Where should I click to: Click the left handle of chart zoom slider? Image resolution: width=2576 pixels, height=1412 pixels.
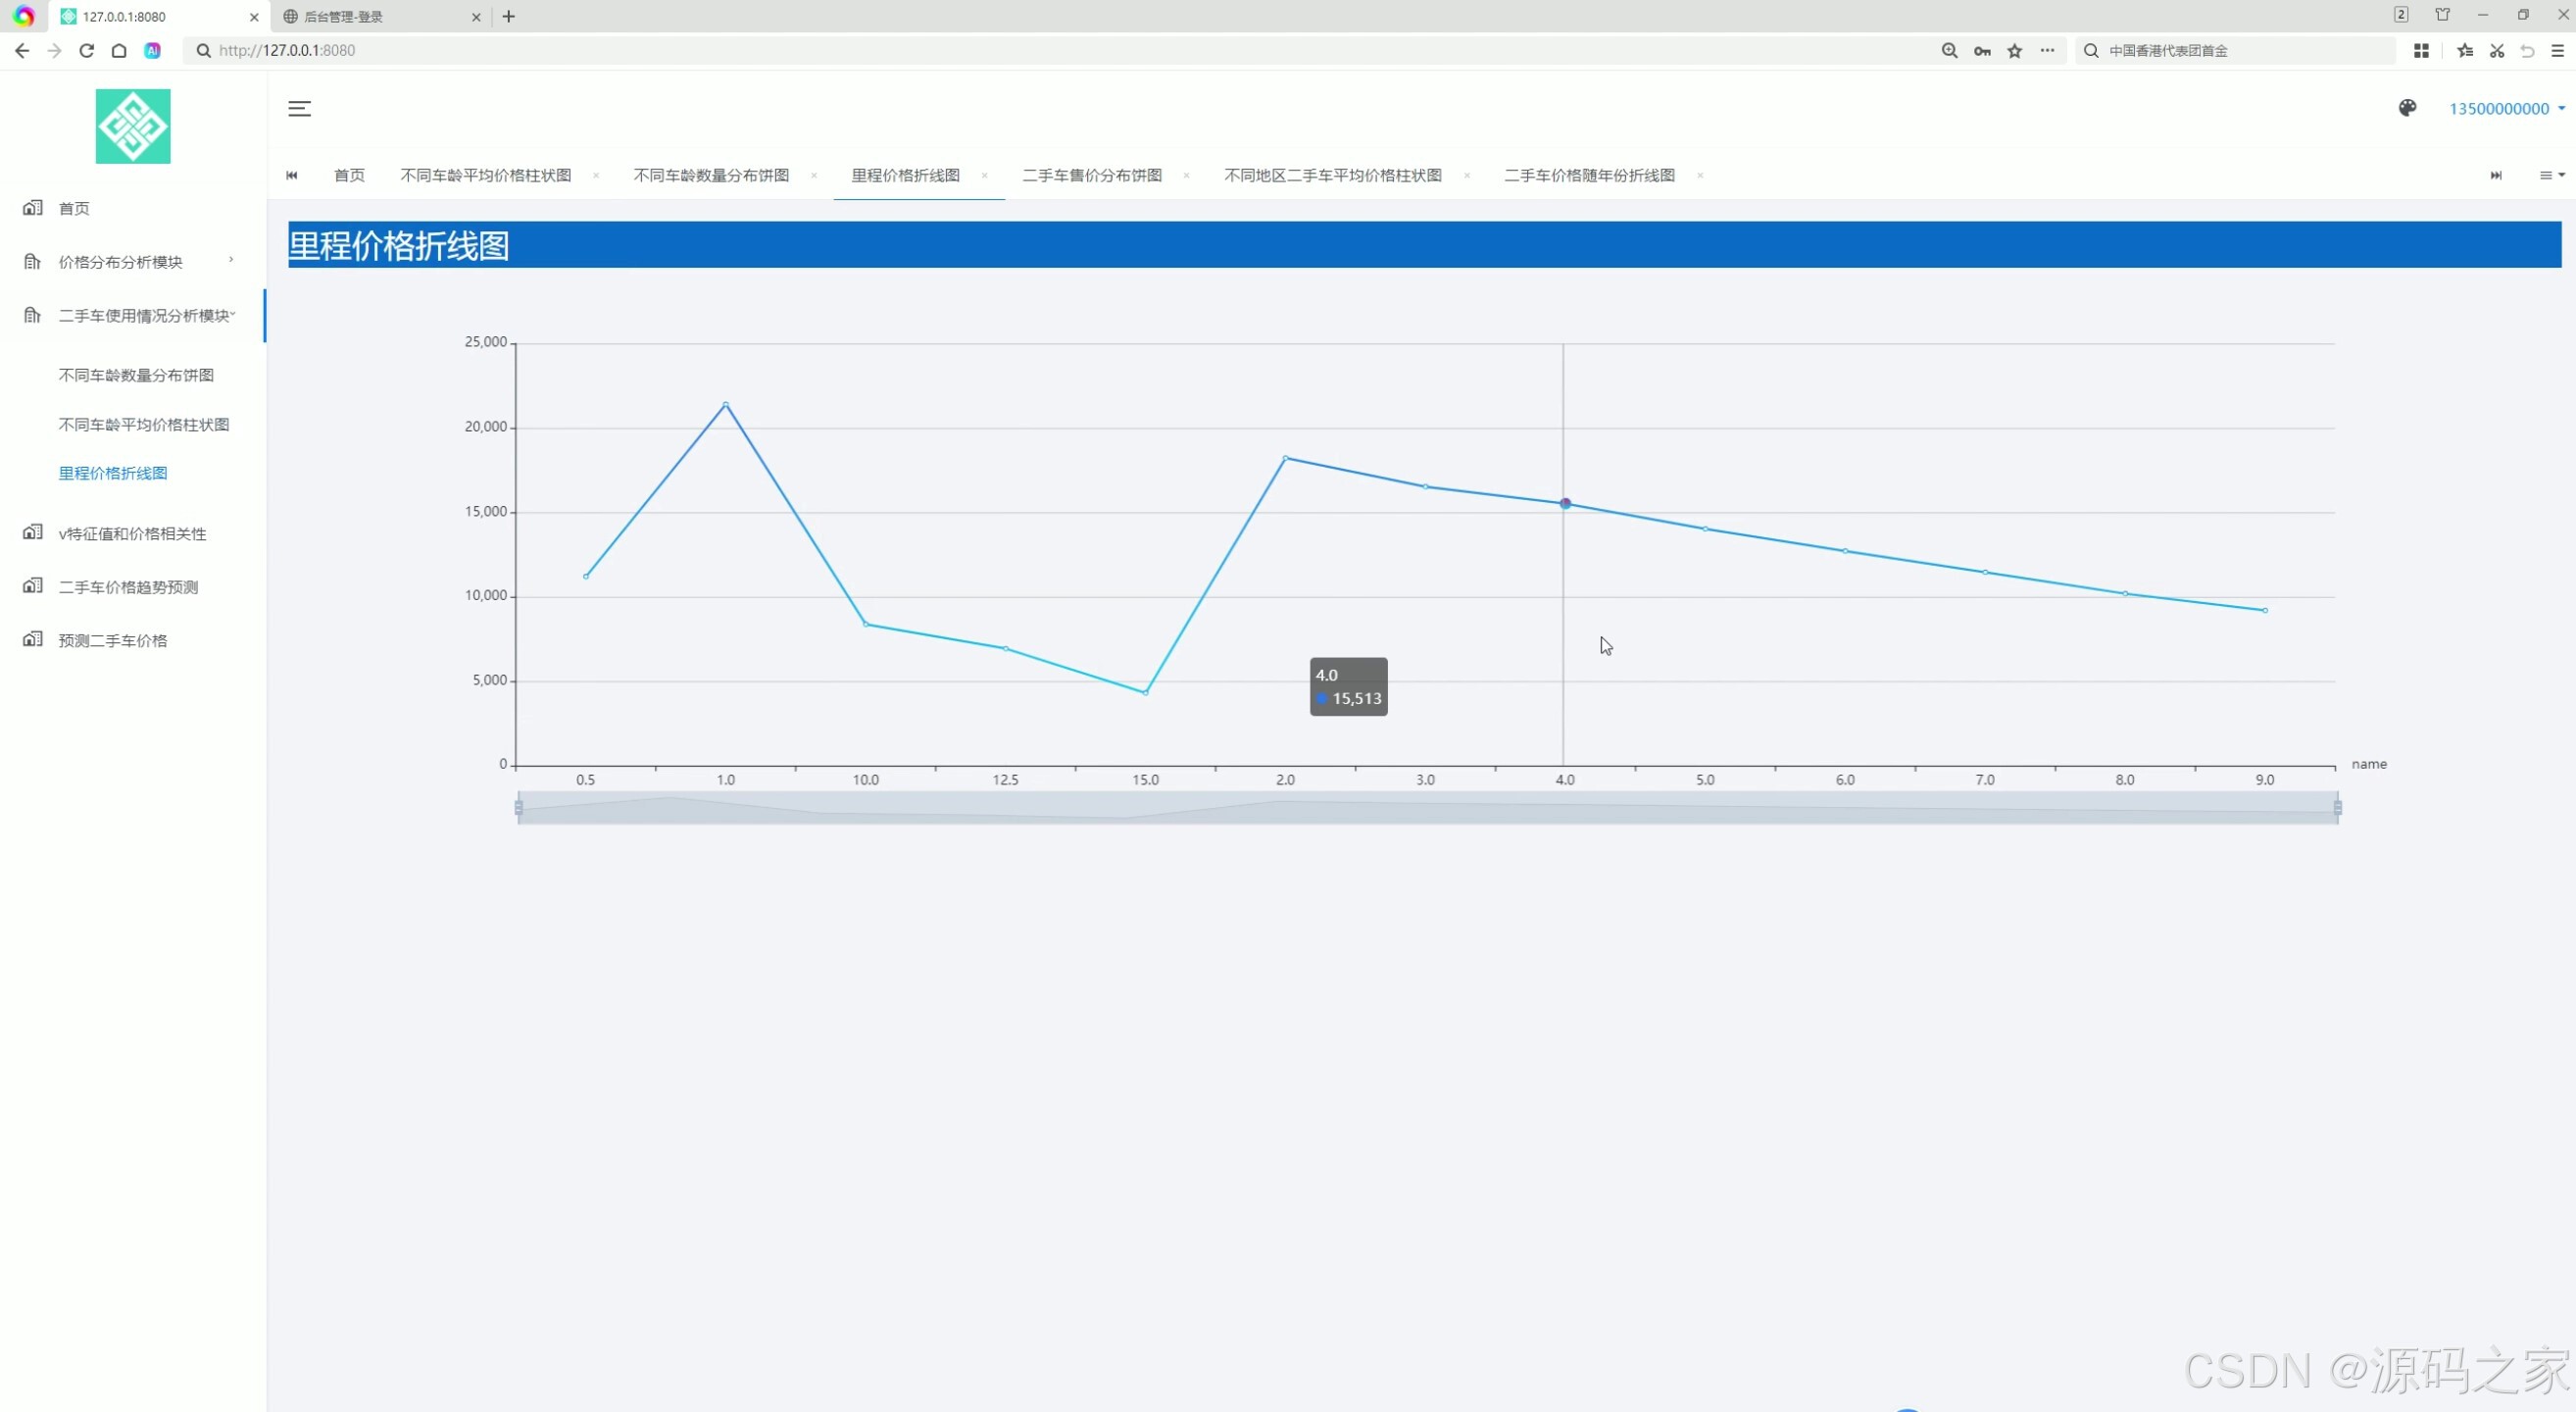518,807
